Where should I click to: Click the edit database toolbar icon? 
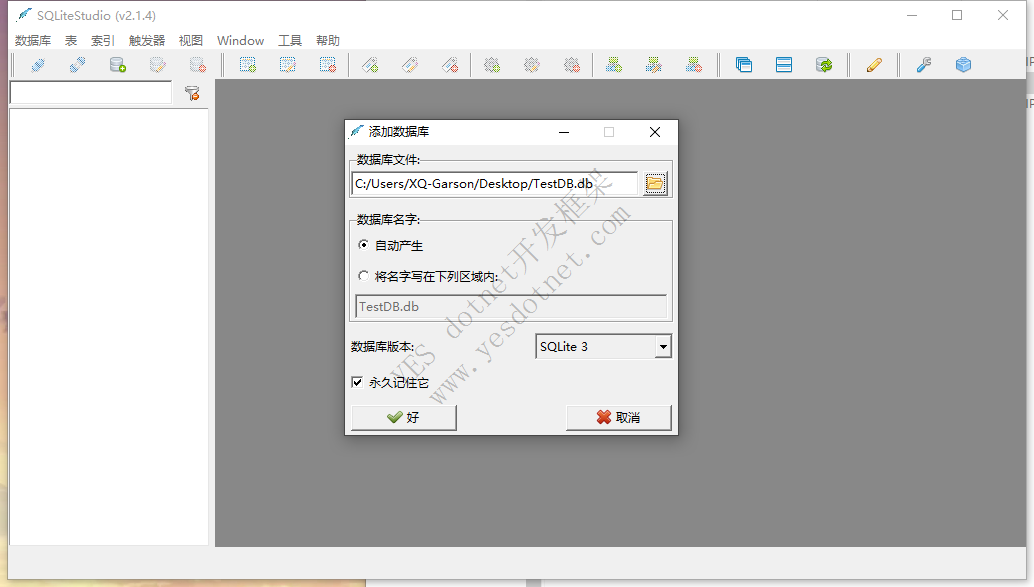click(158, 65)
